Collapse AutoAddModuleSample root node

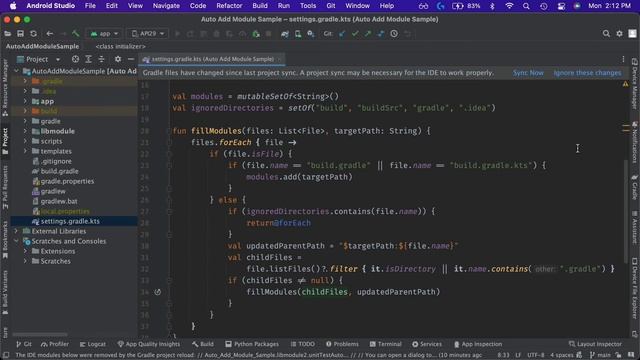coord(16,71)
